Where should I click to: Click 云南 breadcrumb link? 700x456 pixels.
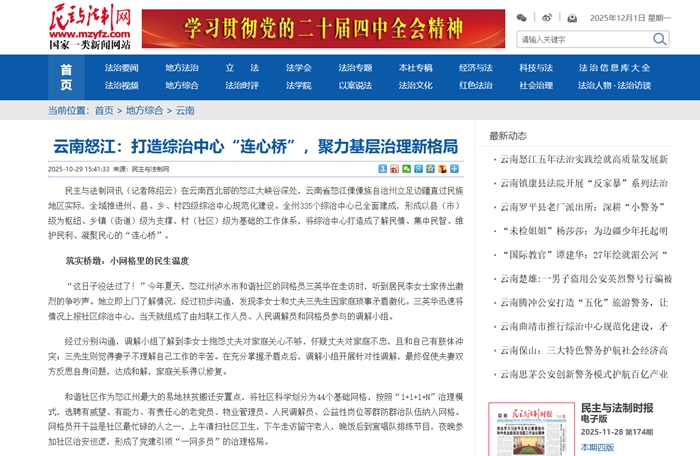[x=185, y=110]
